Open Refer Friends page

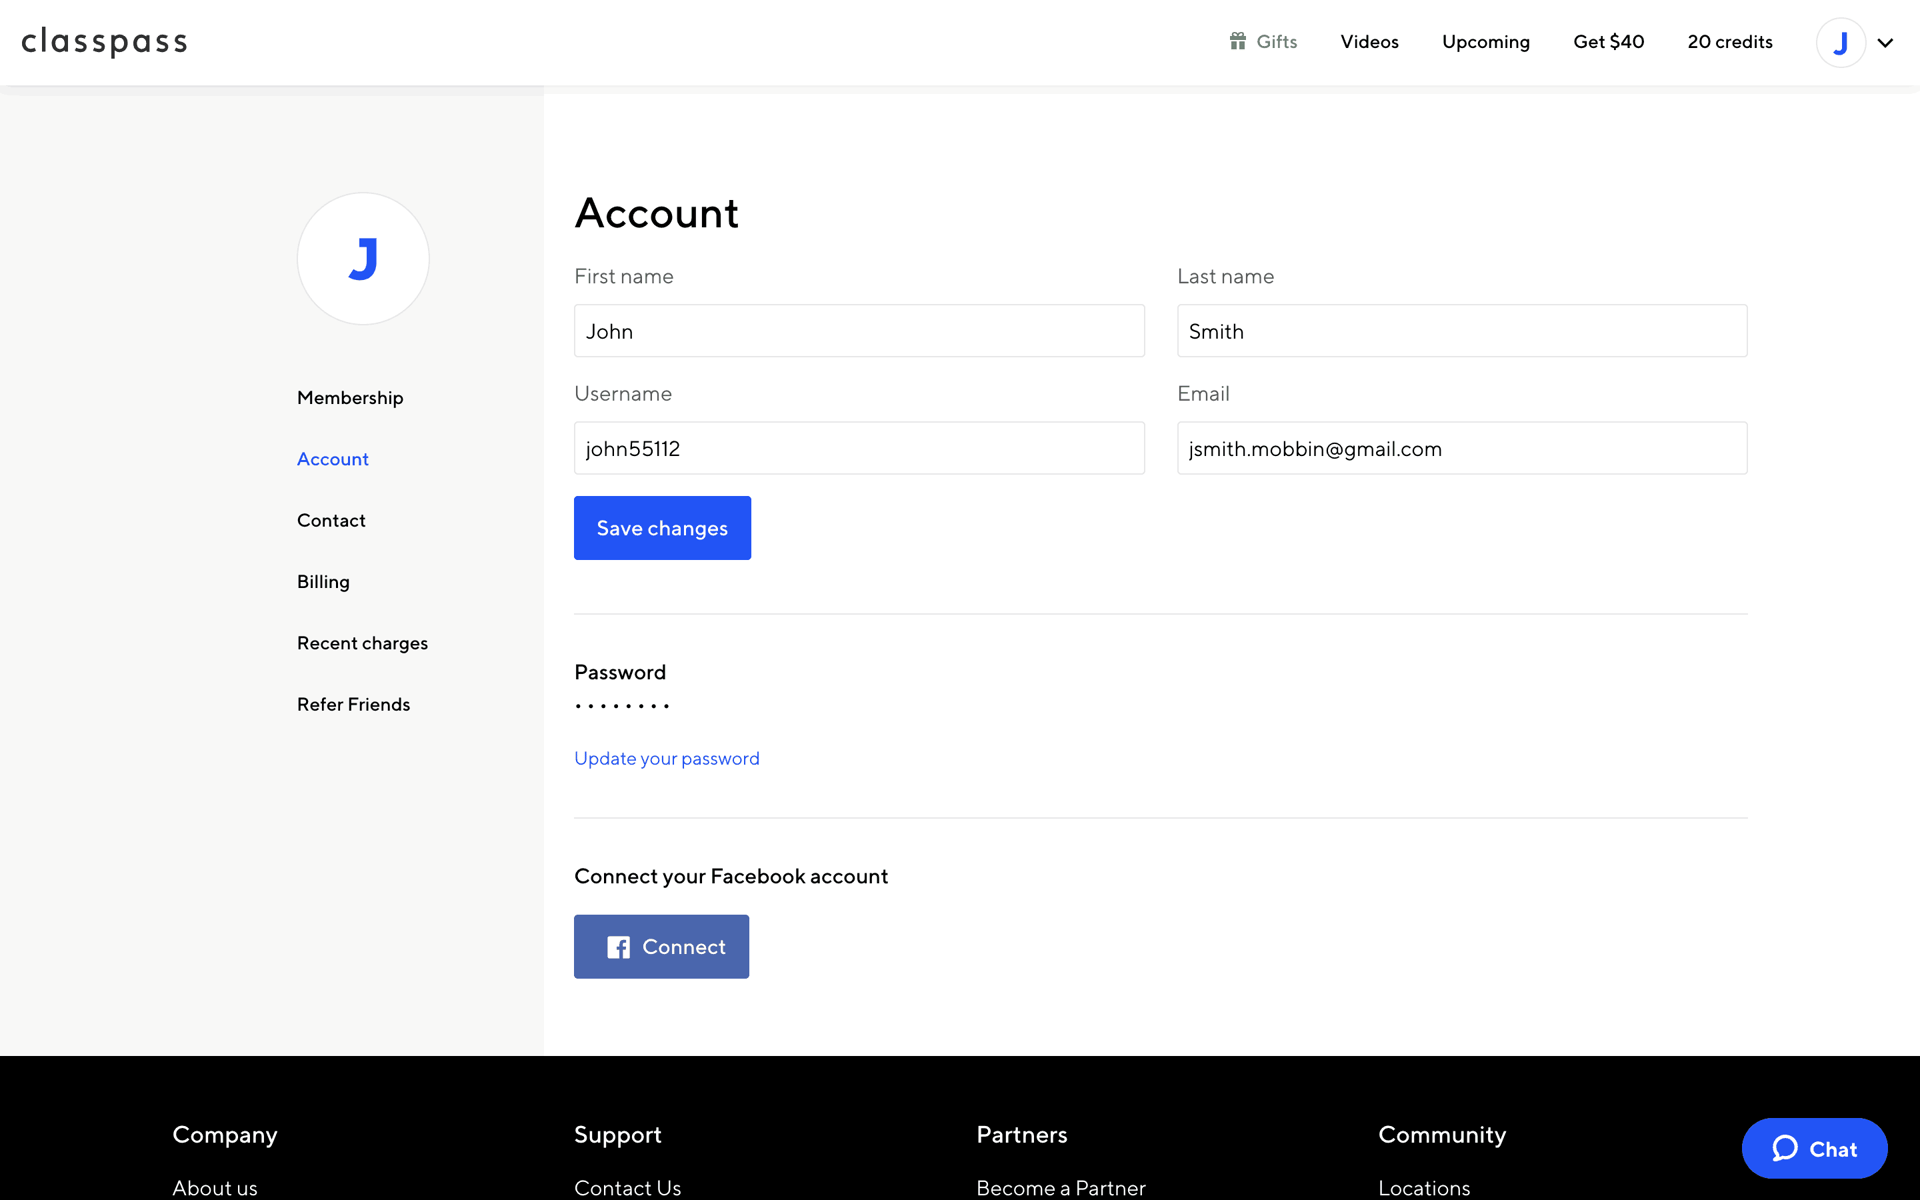(353, 704)
